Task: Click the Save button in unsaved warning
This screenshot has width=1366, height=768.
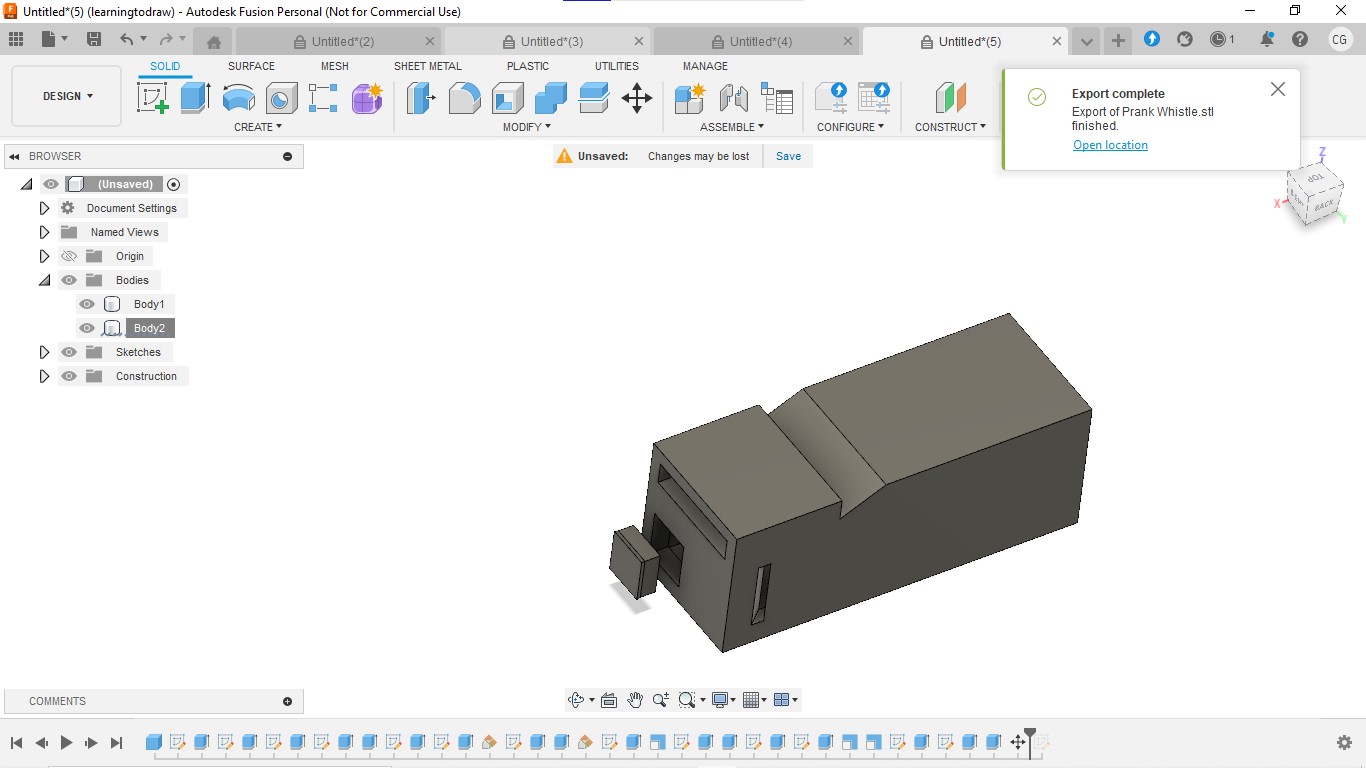Action: (788, 156)
